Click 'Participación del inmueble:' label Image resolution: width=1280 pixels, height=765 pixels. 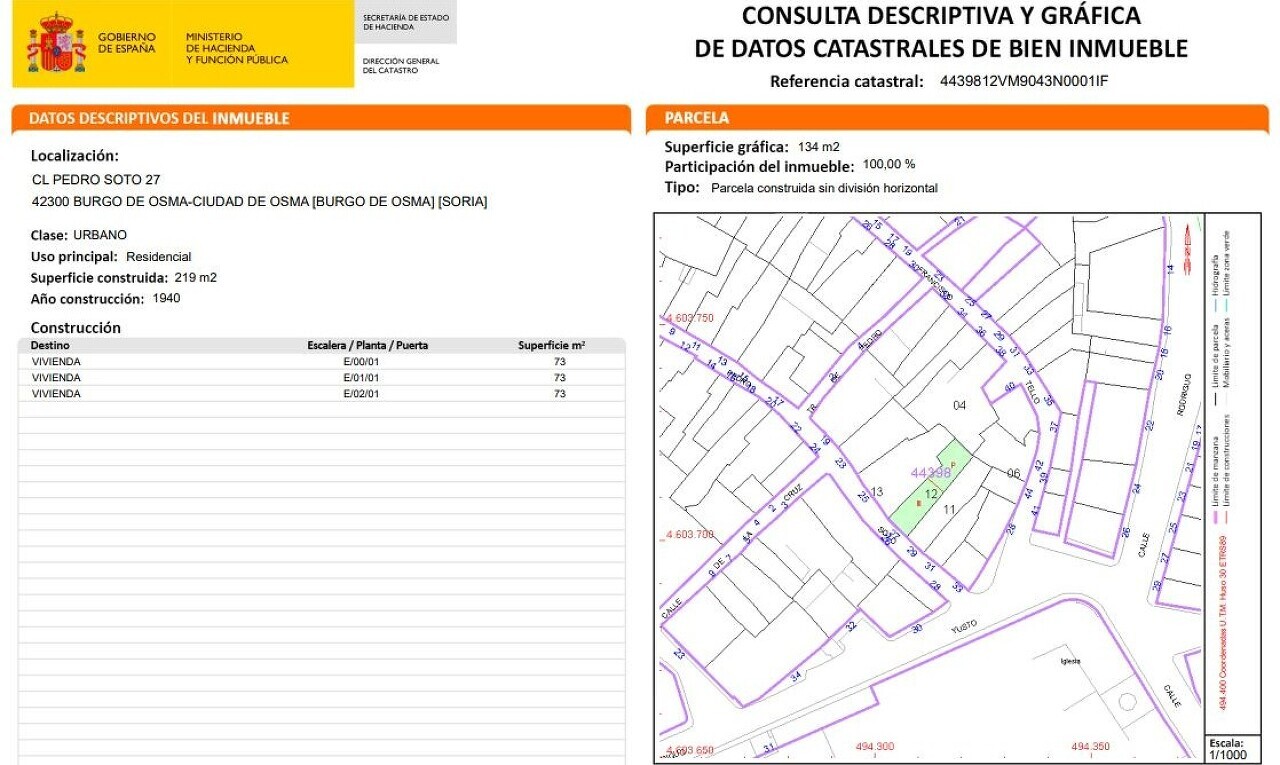[760, 166]
